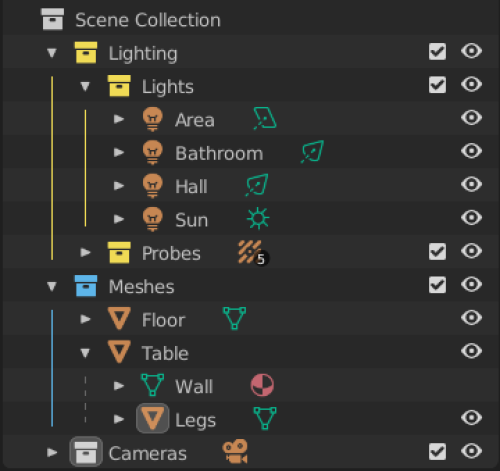The image size is (500, 471).
Task: Select the Table object in the outliner
Action: coord(165,353)
